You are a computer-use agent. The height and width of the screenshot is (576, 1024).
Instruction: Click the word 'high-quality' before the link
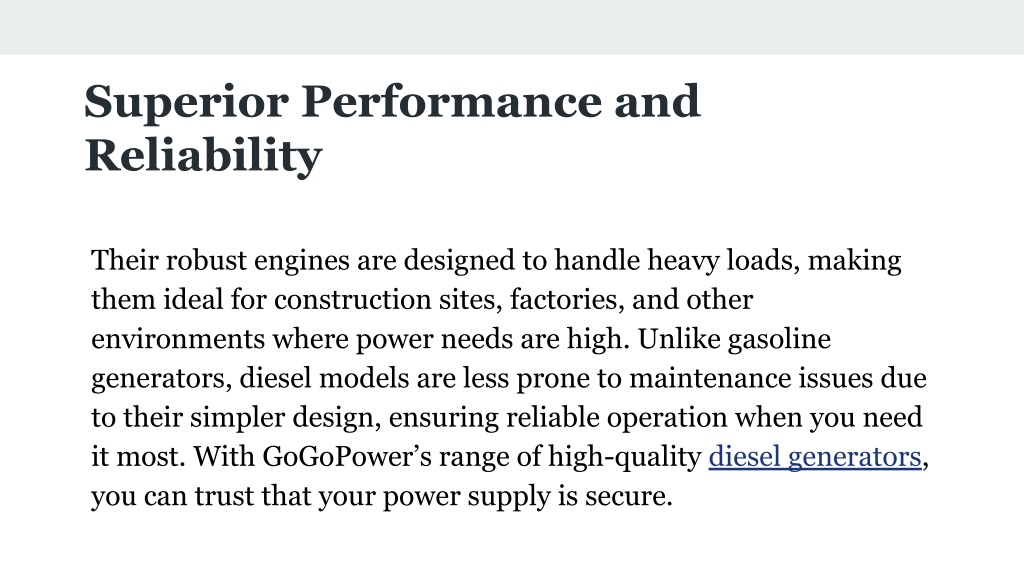coord(624,457)
